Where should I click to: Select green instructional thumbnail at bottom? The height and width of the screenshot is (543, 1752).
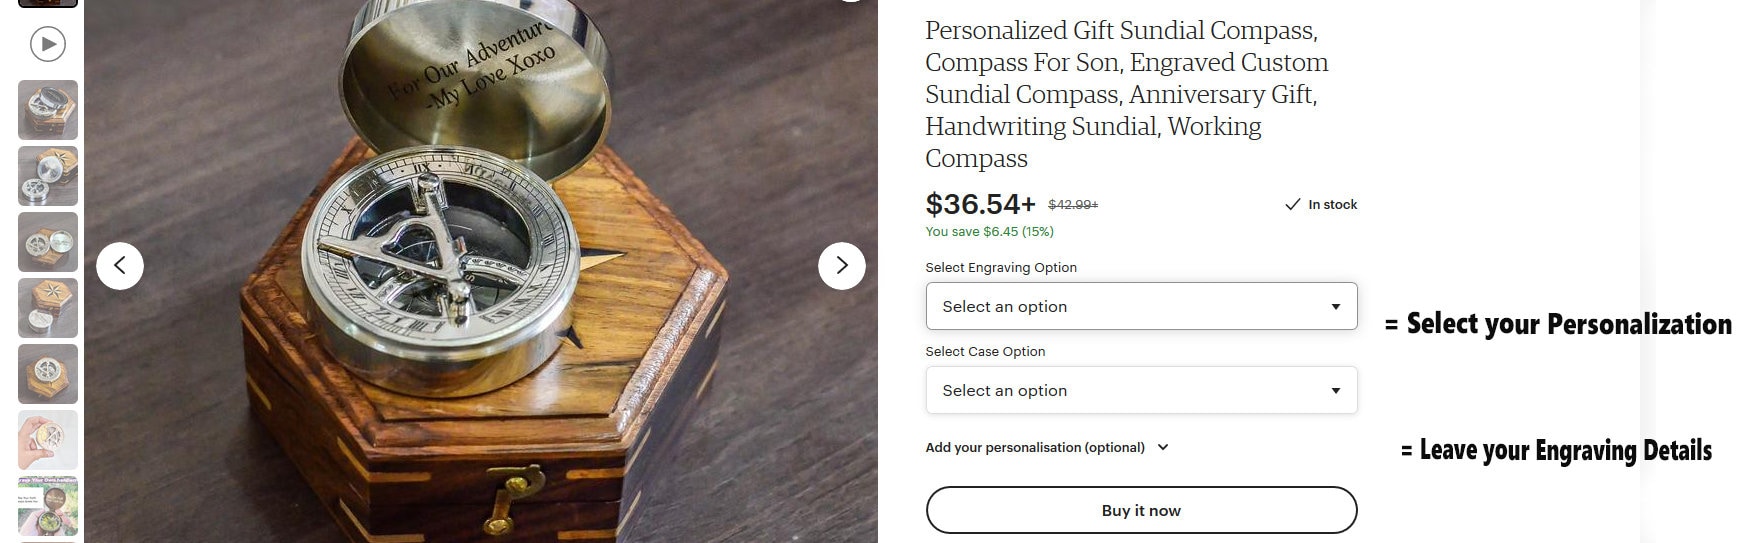coord(48,506)
